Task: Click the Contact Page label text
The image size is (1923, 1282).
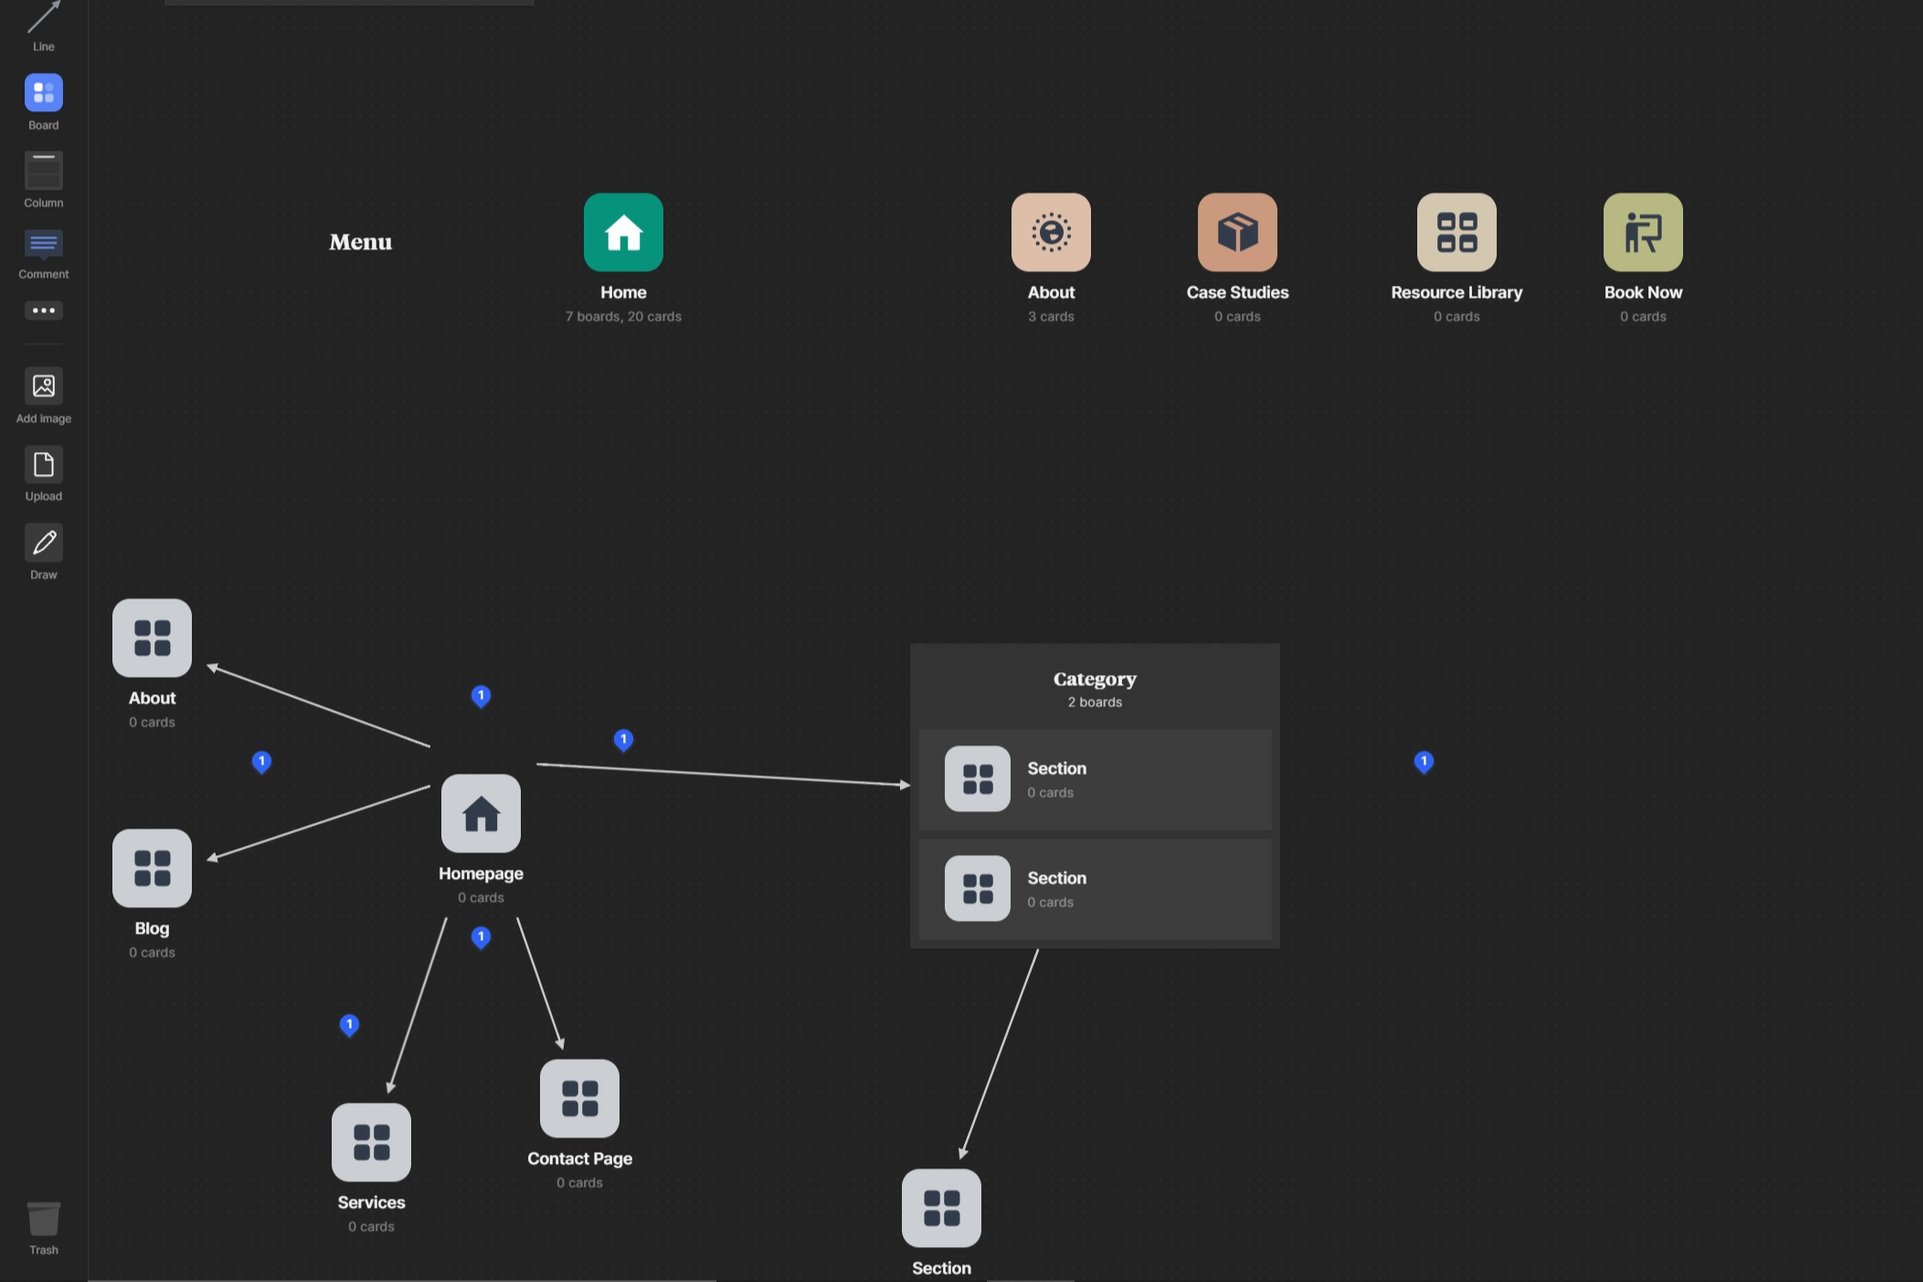Action: click(x=580, y=1159)
